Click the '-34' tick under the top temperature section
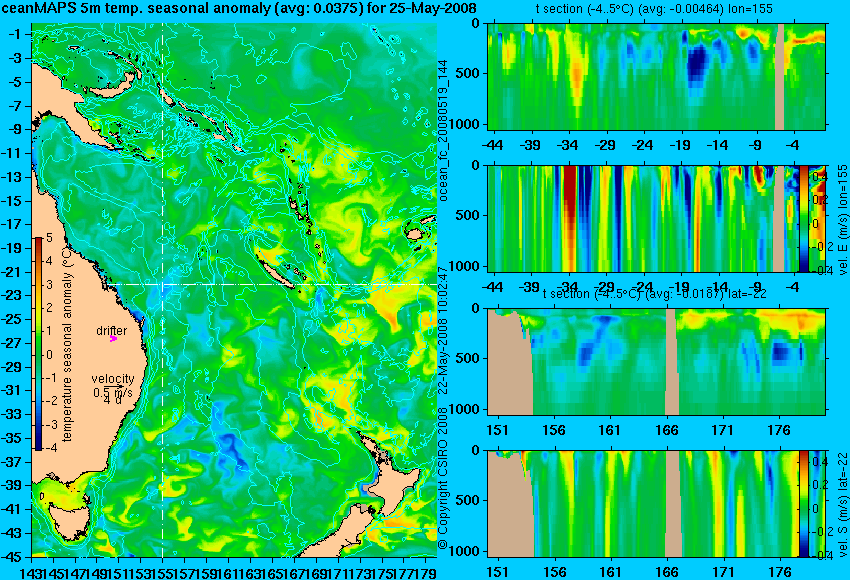Image resolution: width=850 pixels, height=580 pixels. [x=568, y=145]
